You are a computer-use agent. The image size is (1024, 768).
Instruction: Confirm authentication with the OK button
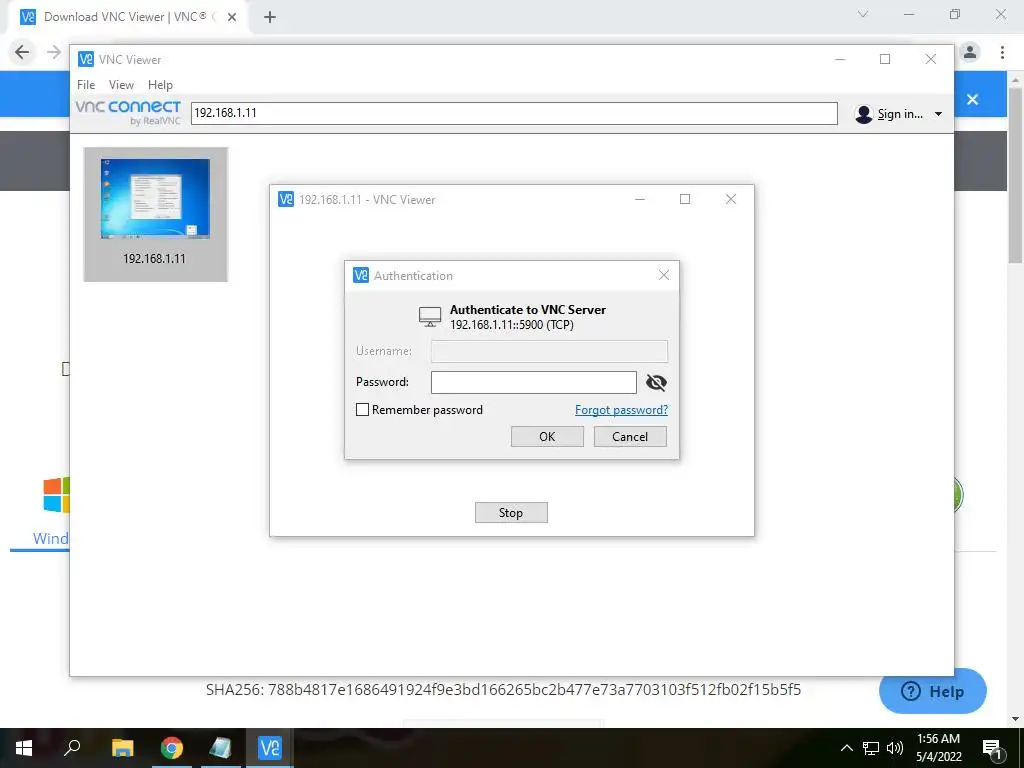point(547,436)
